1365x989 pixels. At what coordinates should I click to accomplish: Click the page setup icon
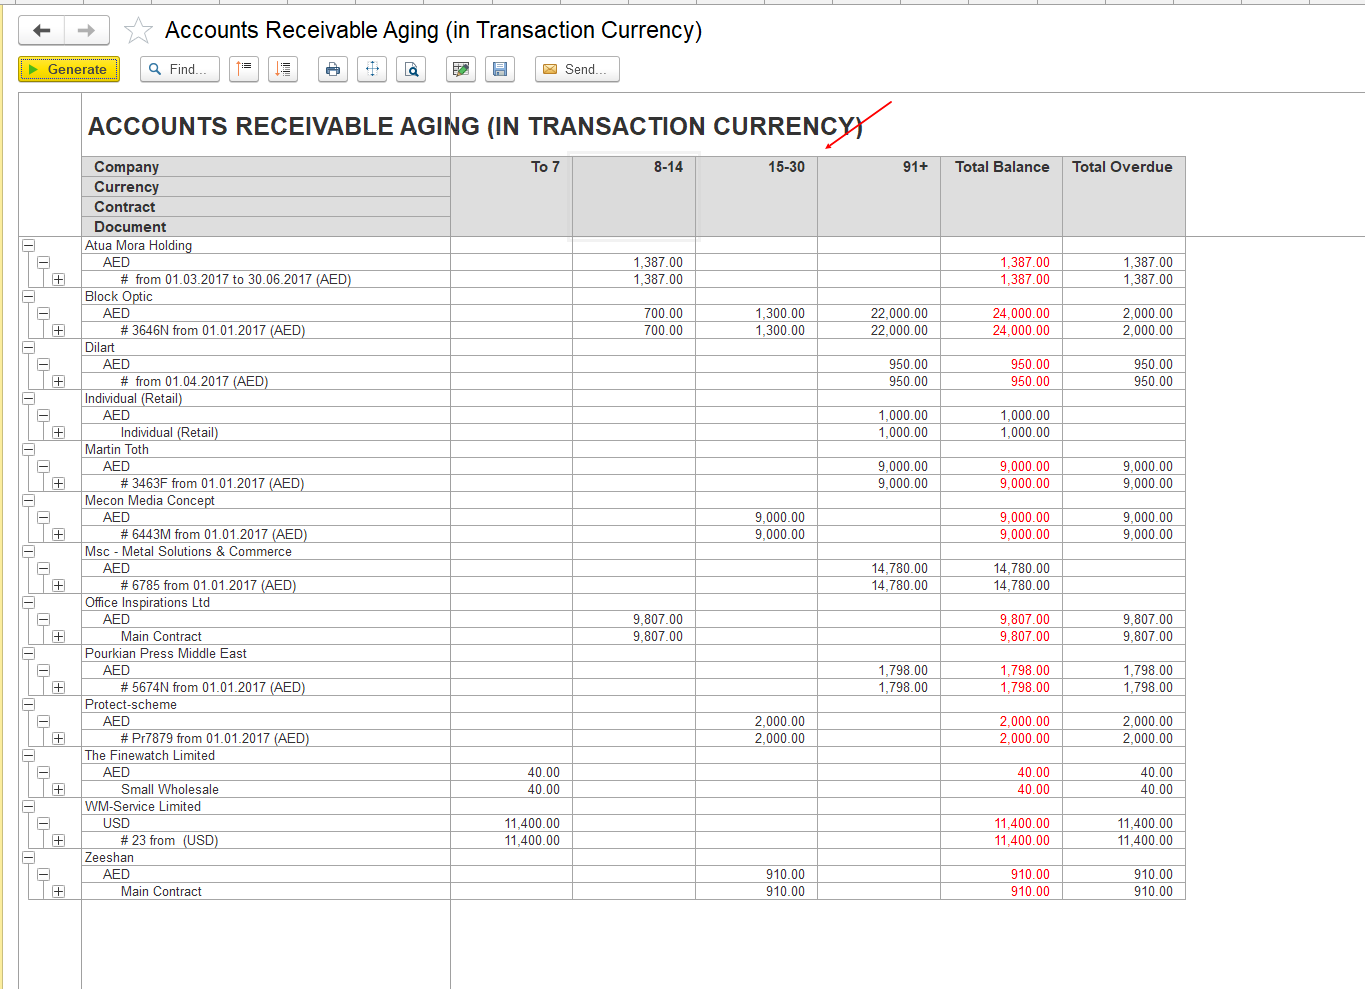pyautogui.click(x=372, y=69)
